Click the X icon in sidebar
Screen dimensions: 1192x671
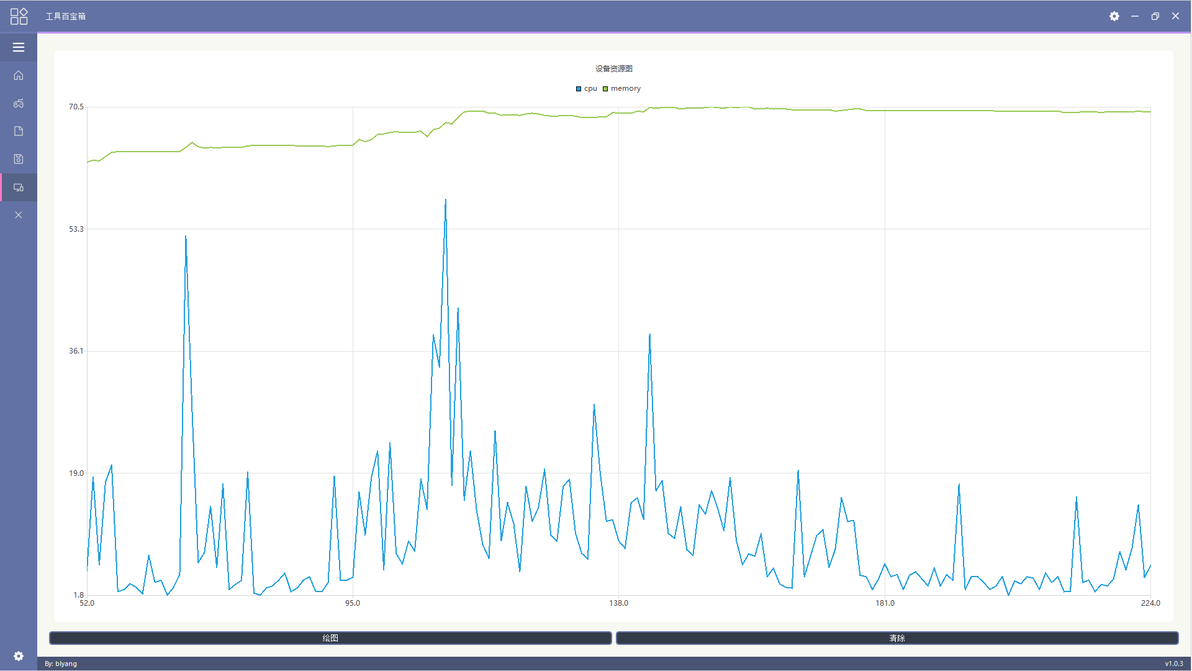pos(18,215)
